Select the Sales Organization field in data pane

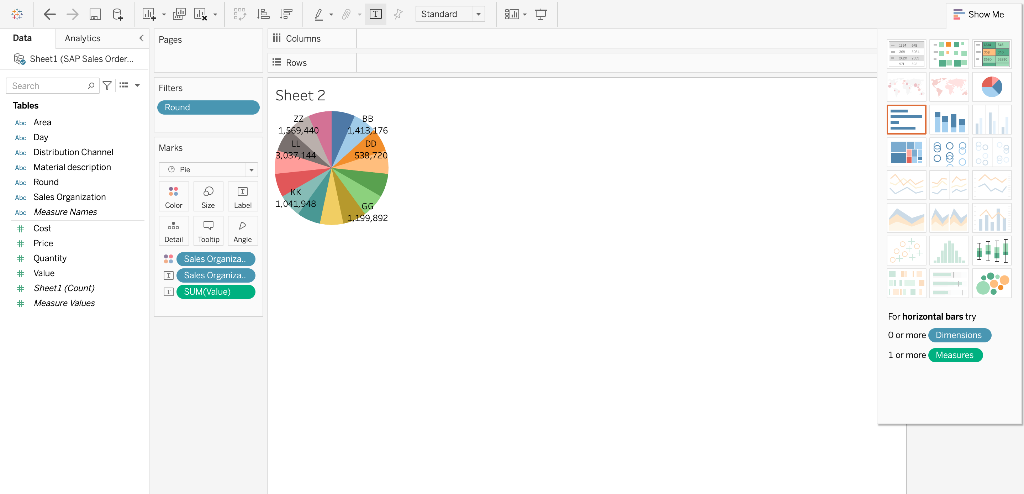[x=69, y=197]
